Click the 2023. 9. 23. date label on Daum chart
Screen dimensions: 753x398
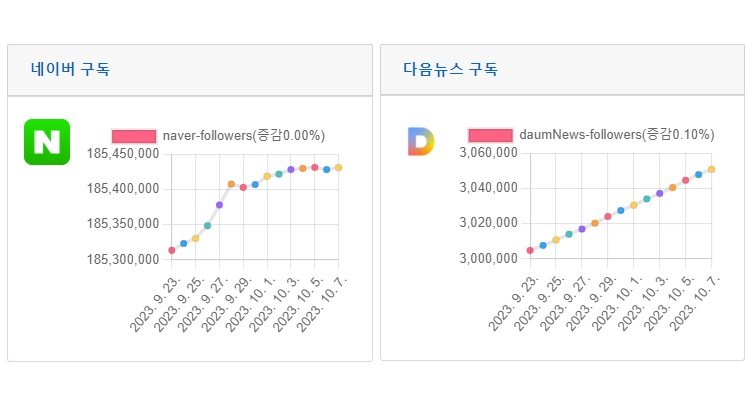(513, 303)
